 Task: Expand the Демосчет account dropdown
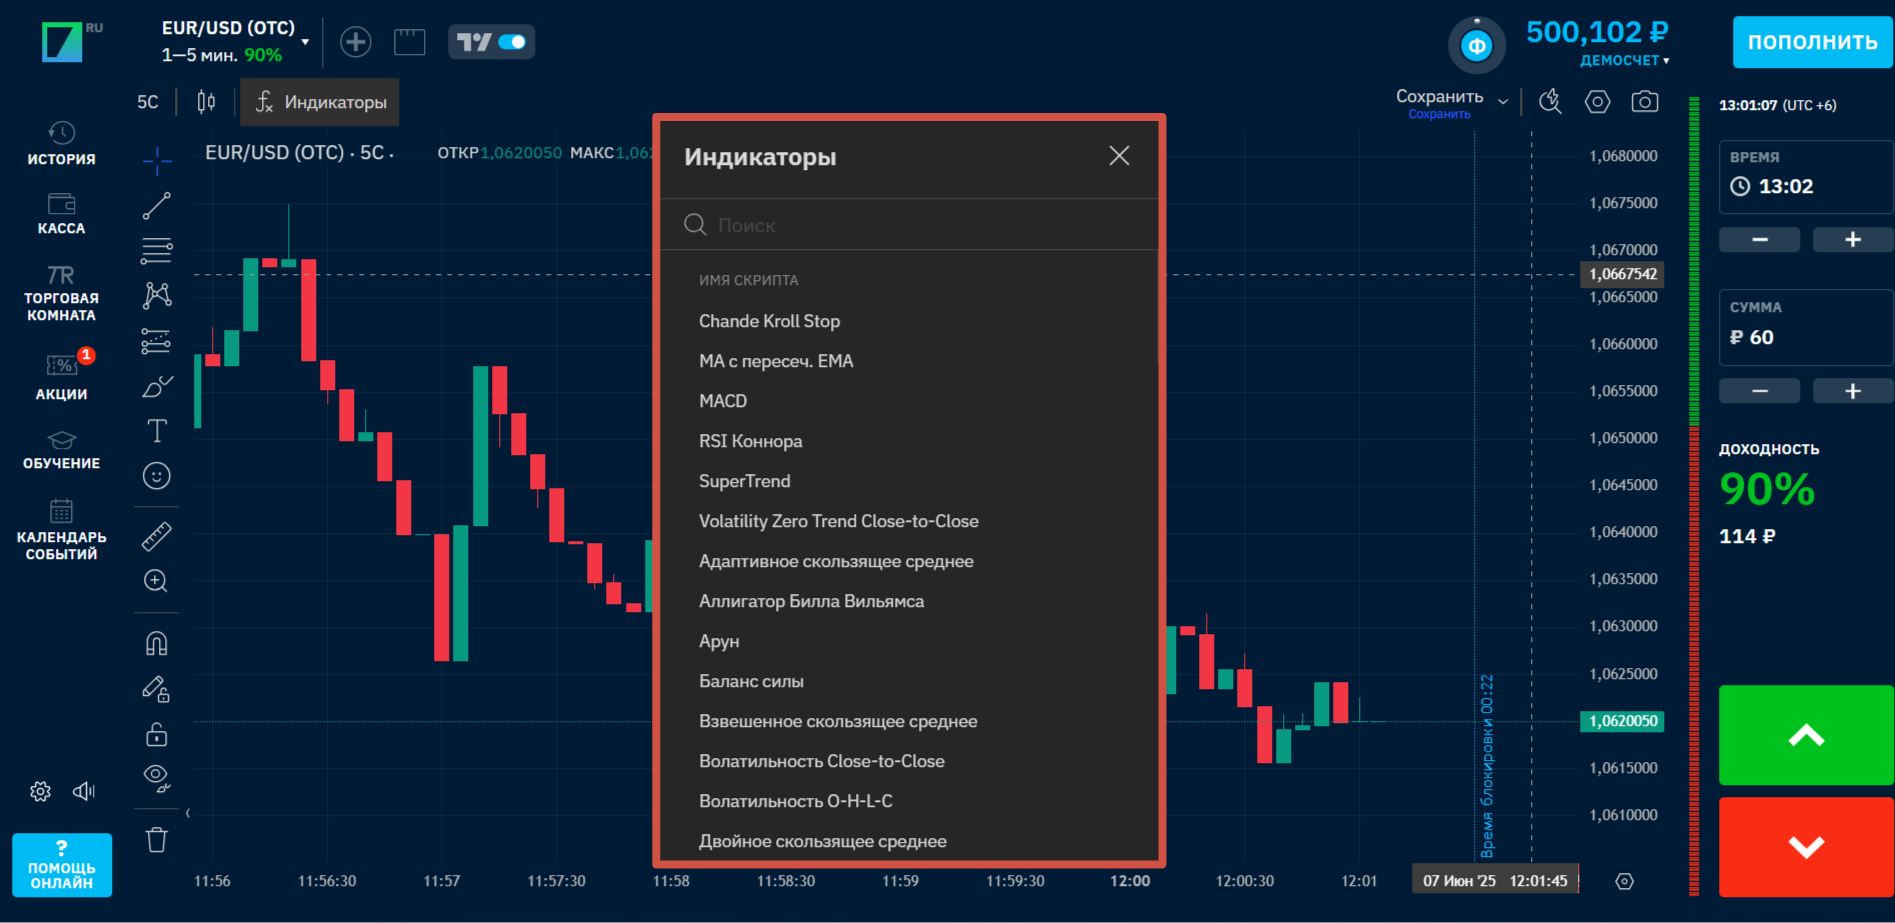1624,60
